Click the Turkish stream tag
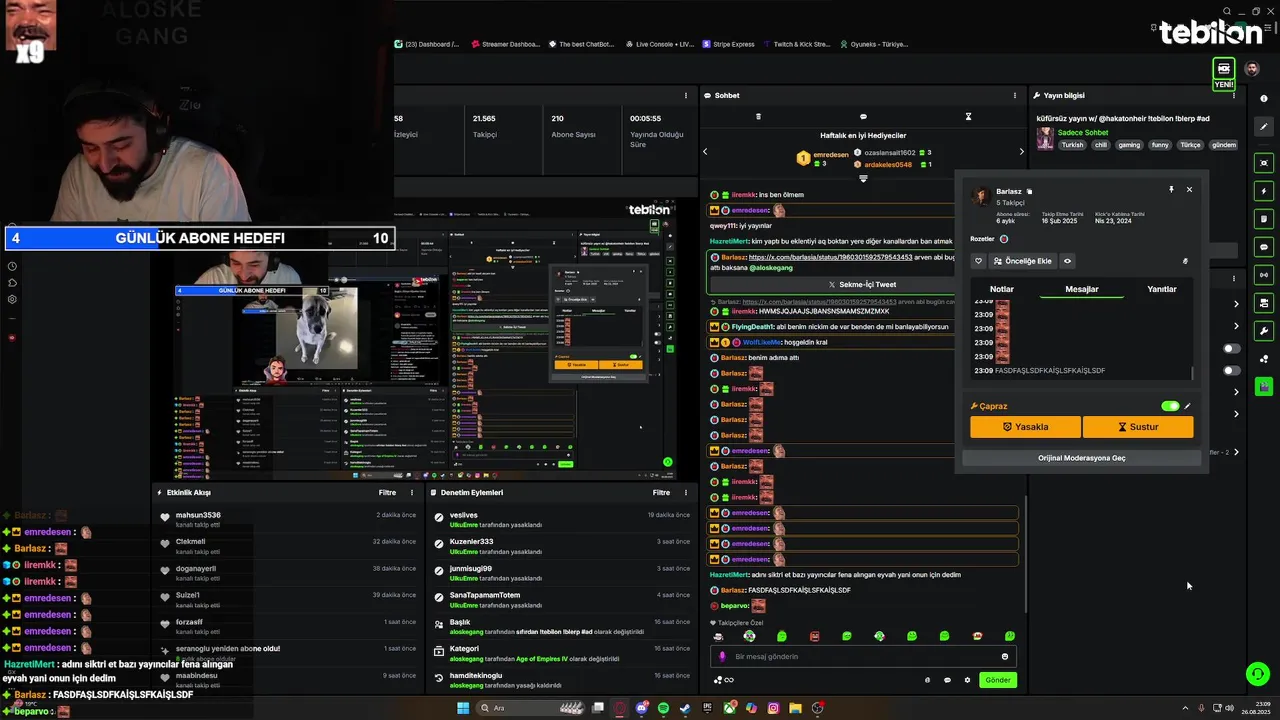This screenshot has width=1280, height=720. 1072,145
